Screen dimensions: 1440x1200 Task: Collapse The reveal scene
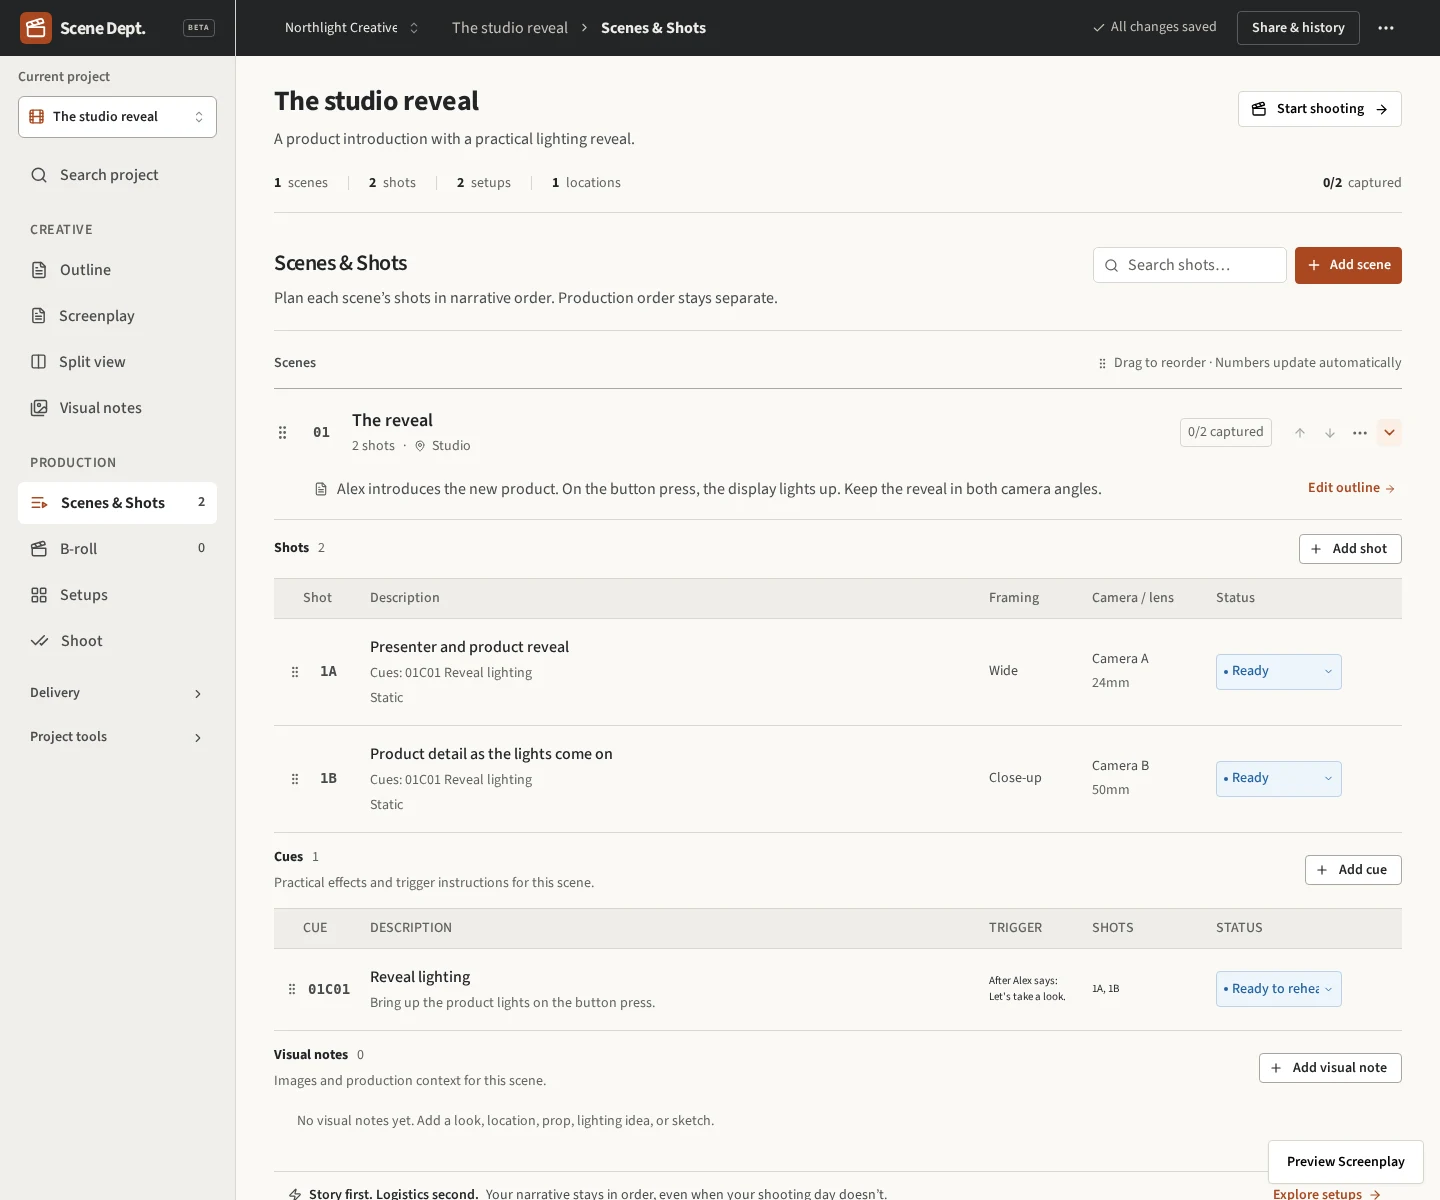[1390, 433]
